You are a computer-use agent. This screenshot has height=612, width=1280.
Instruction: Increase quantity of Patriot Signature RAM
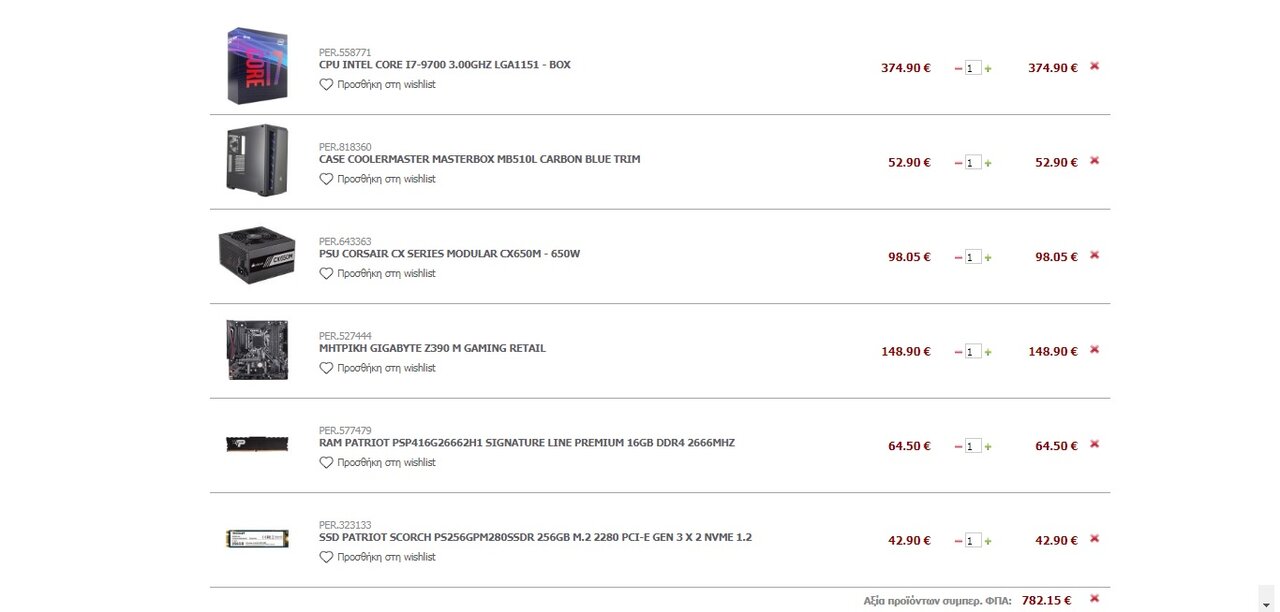(988, 447)
